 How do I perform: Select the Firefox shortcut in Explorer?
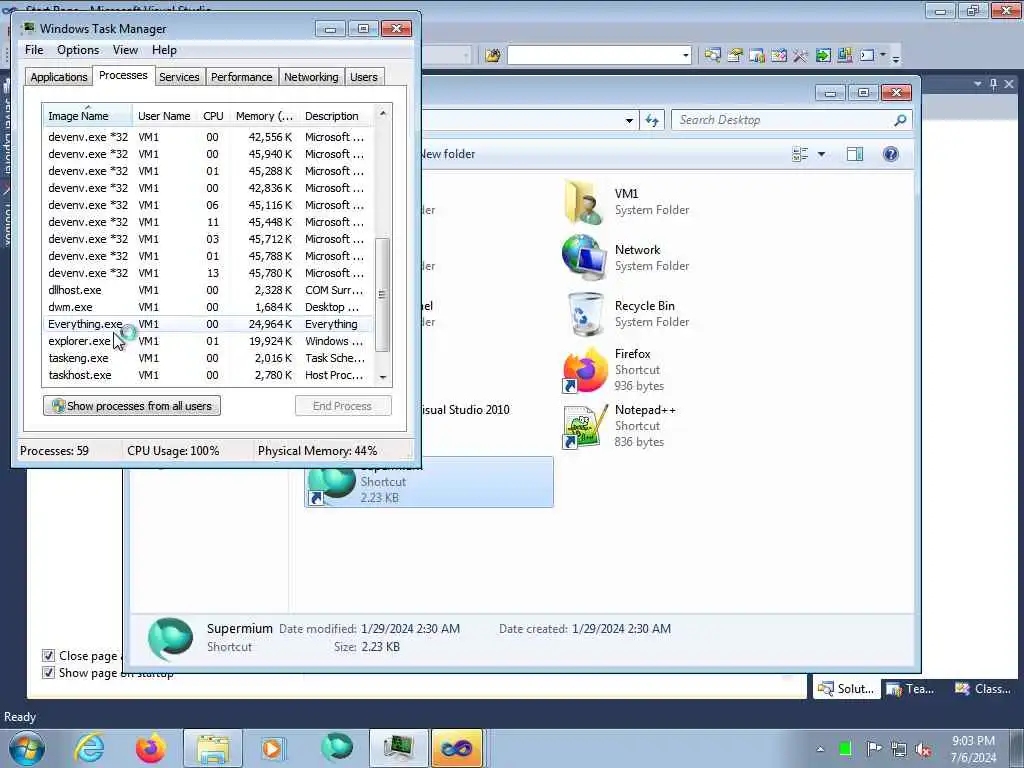(x=584, y=370)
